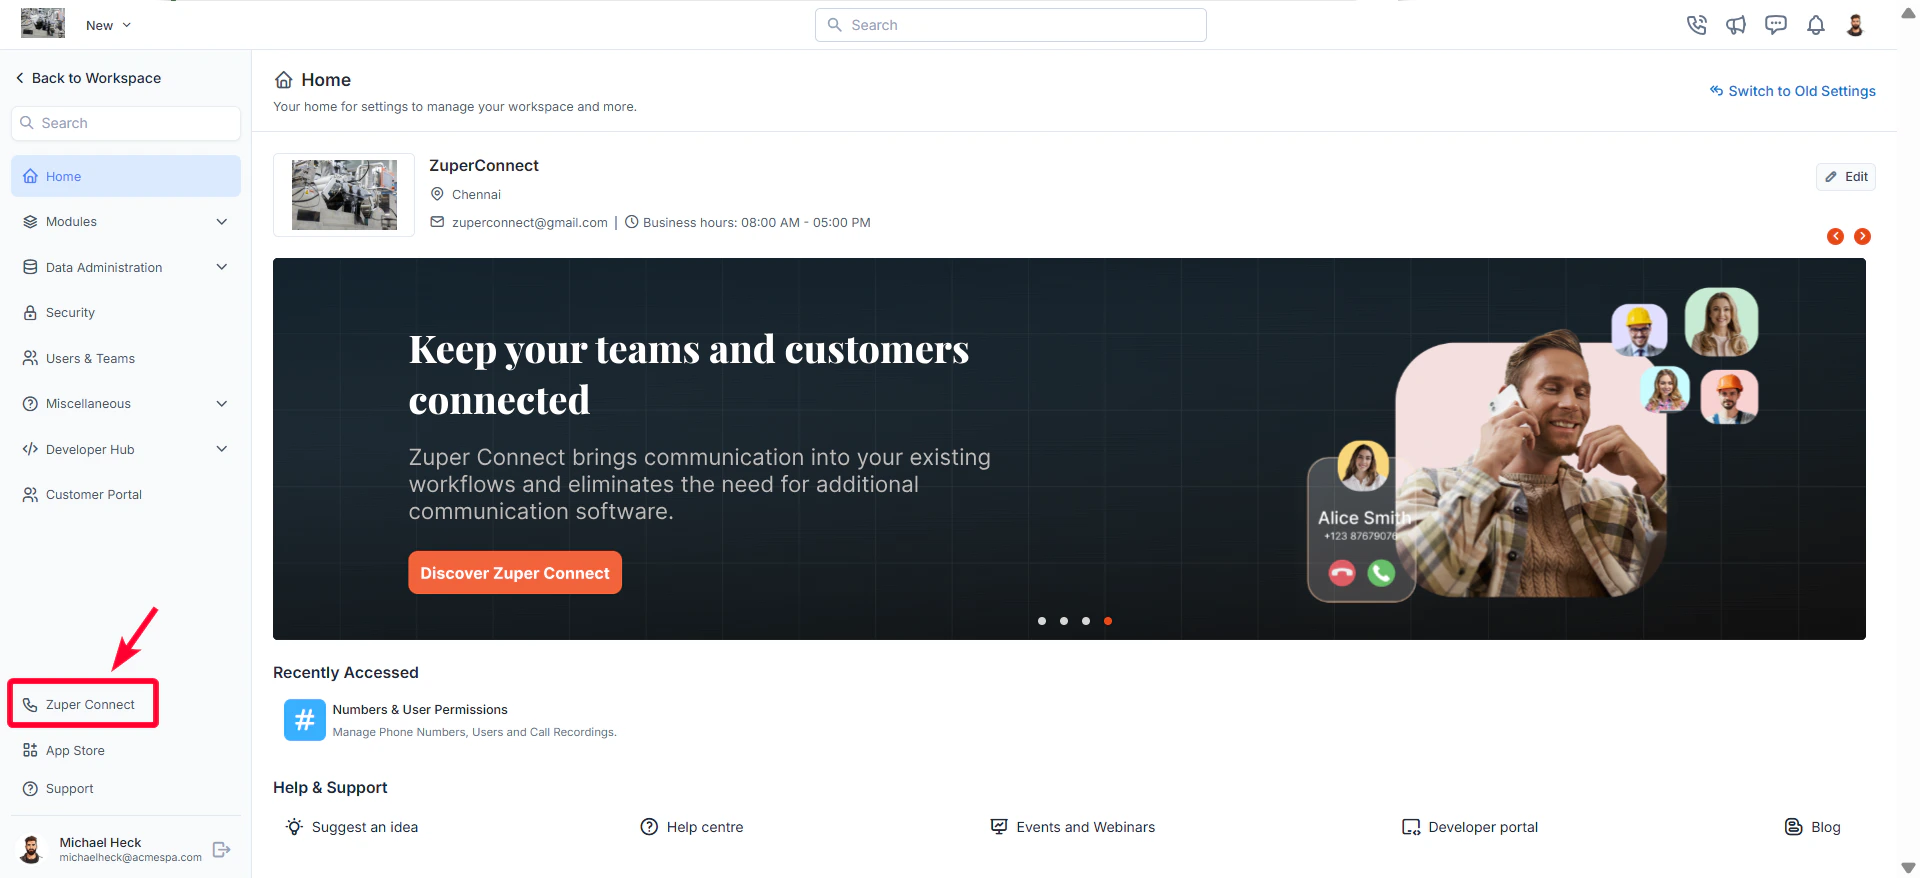Screen dimensions: 1920x878
Task: Open the announcements megaphone icon
Action: (1736, 25)
